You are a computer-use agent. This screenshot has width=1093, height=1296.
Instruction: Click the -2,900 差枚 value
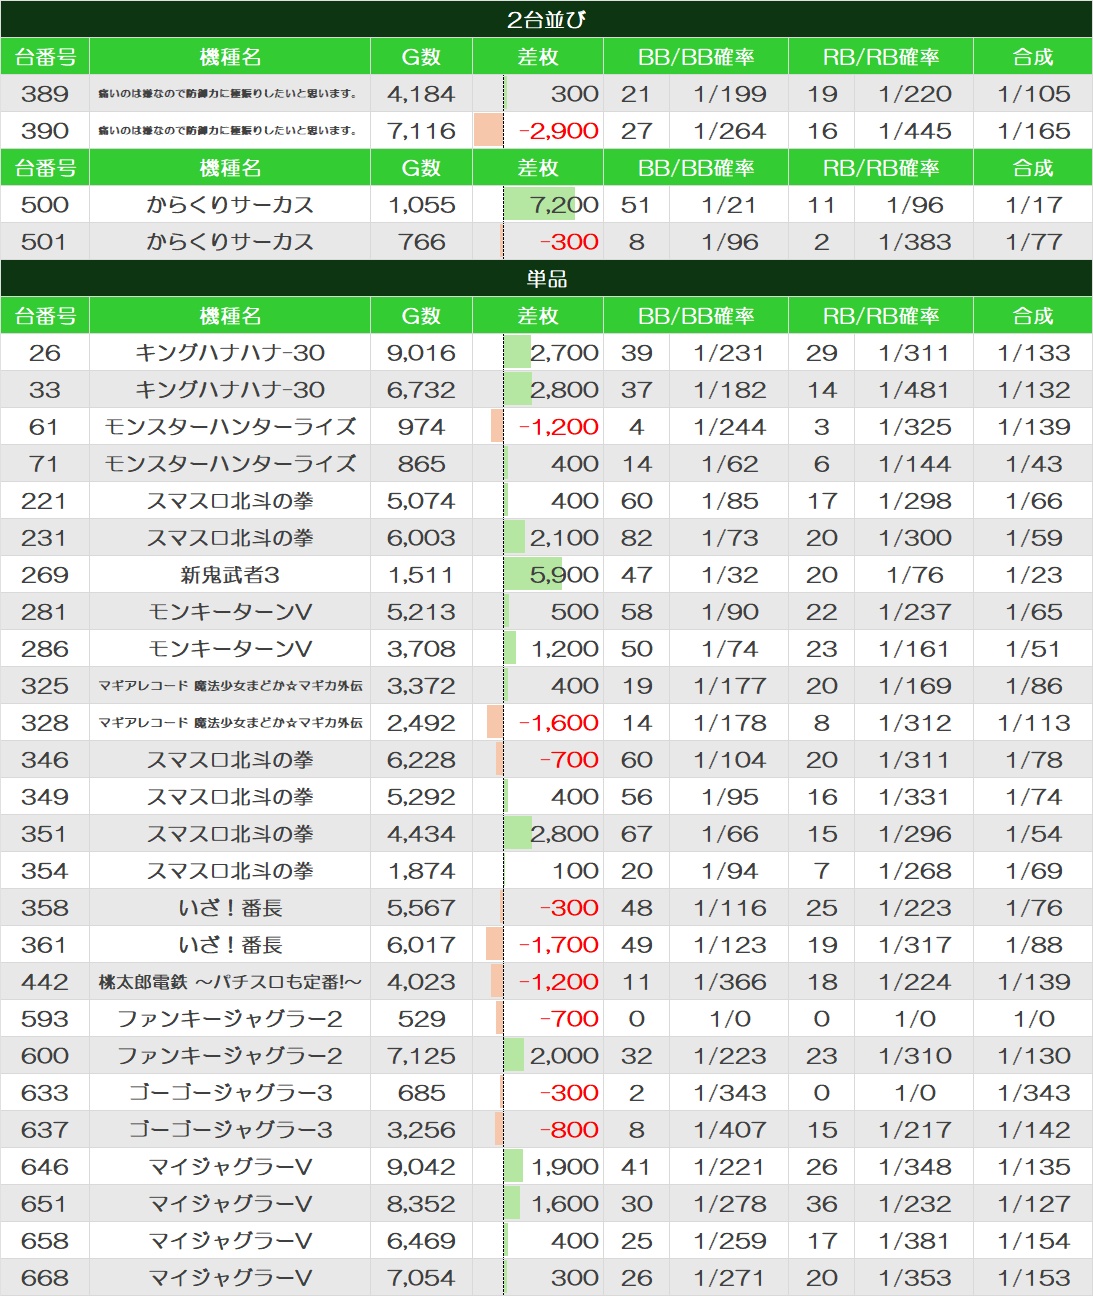coord(559,131)
